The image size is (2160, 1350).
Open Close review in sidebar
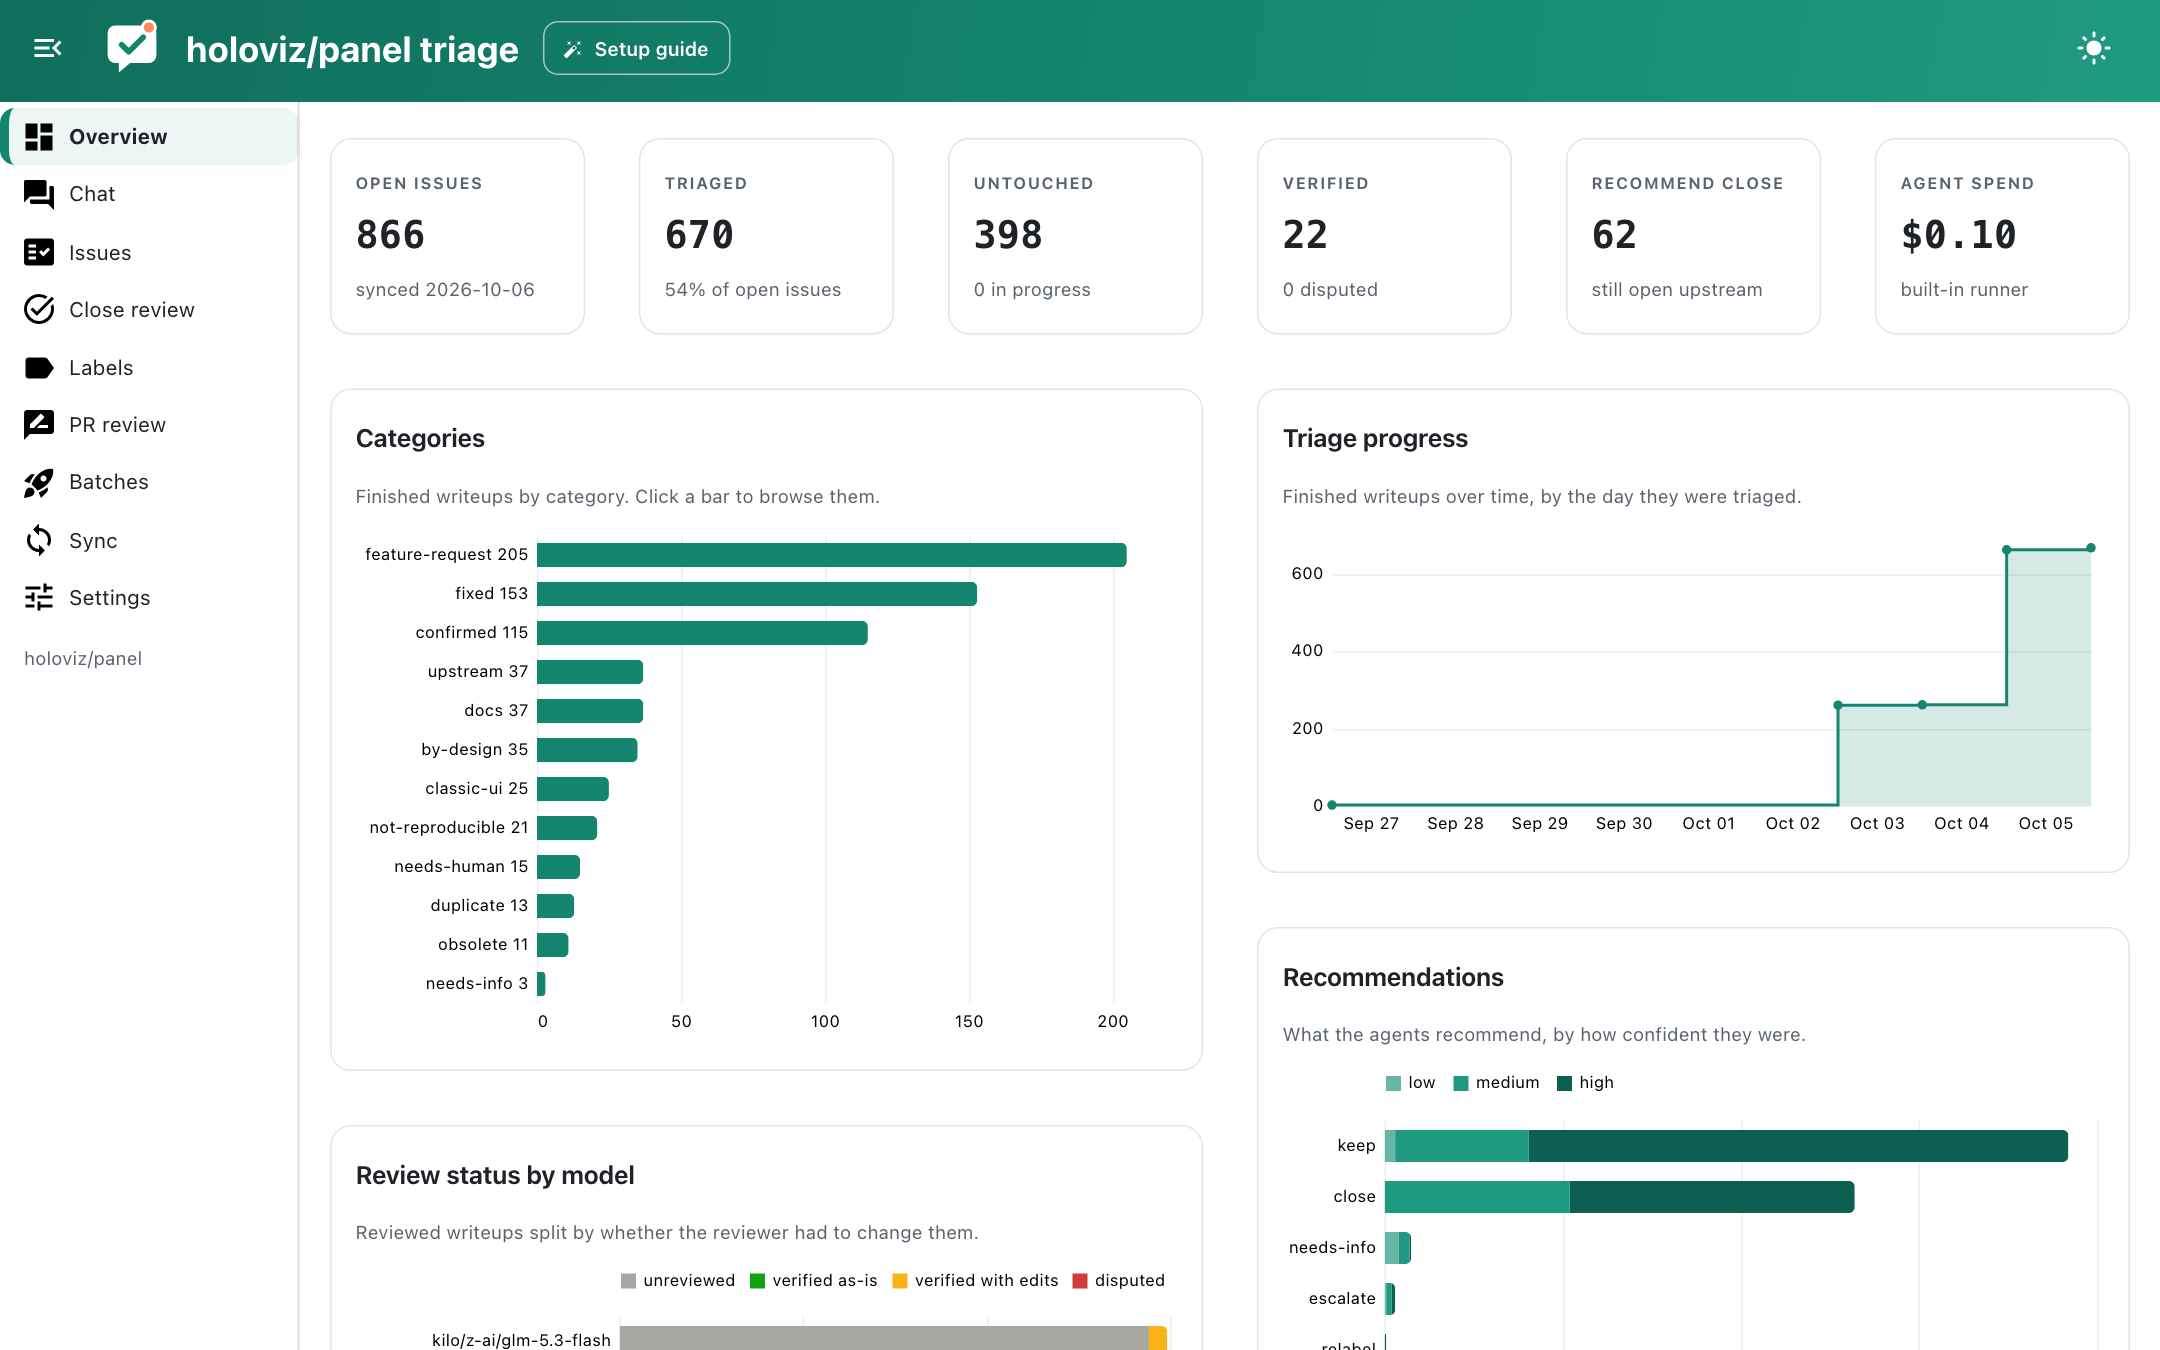(149, 310)
